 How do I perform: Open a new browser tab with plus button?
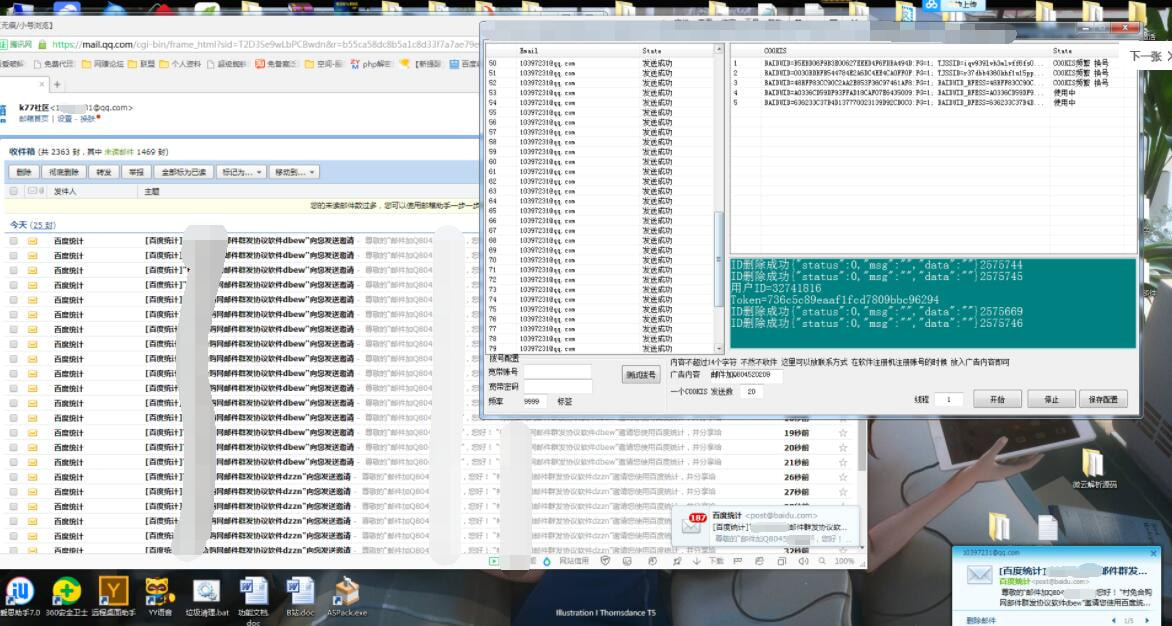pos(57,84)
